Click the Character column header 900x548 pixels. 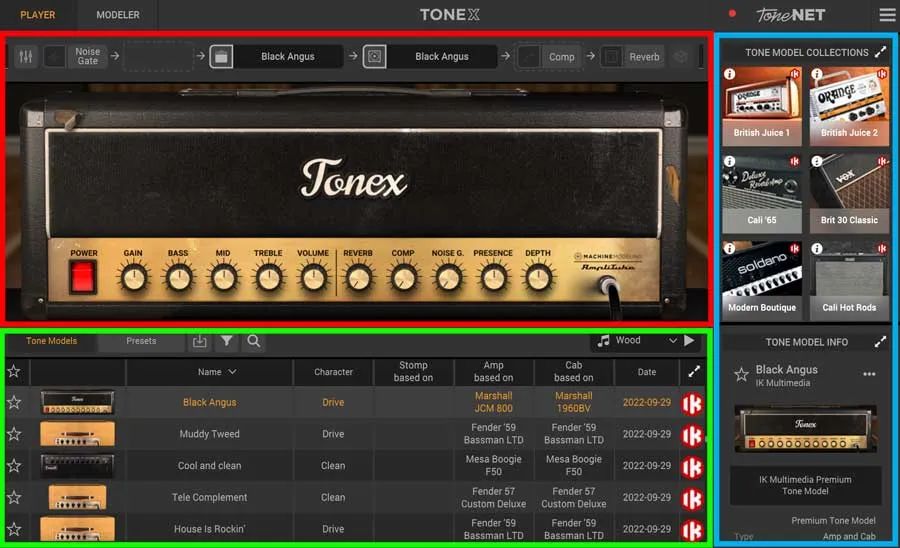point(333,372)
